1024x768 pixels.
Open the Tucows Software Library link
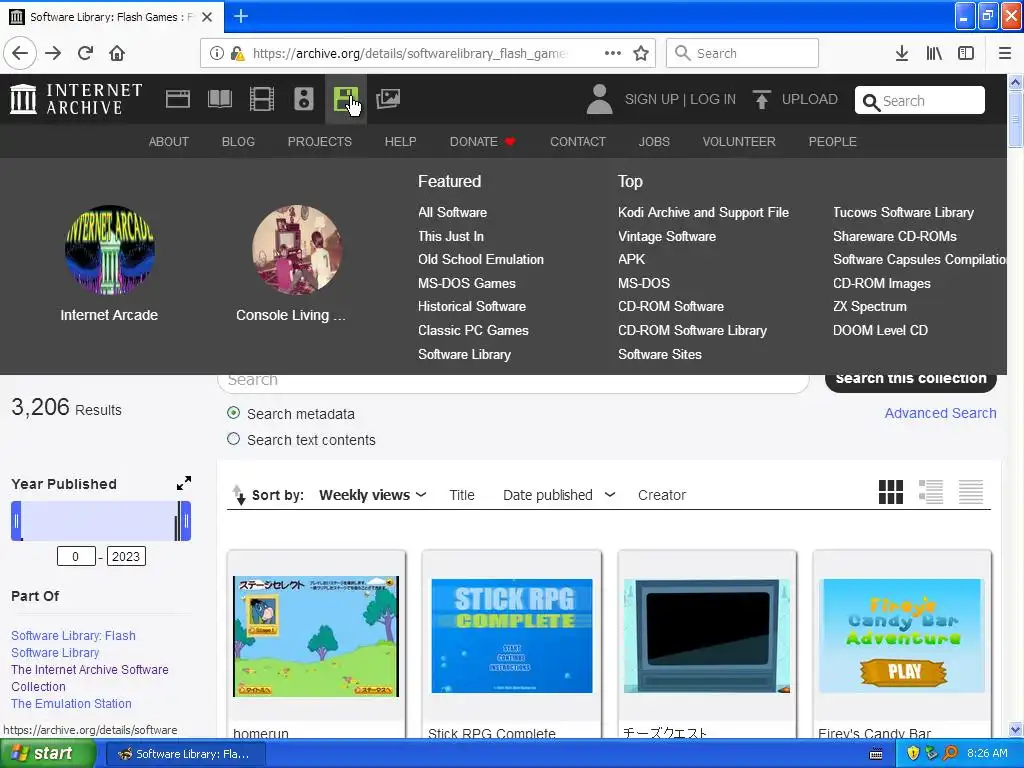(x=903, y=212)
